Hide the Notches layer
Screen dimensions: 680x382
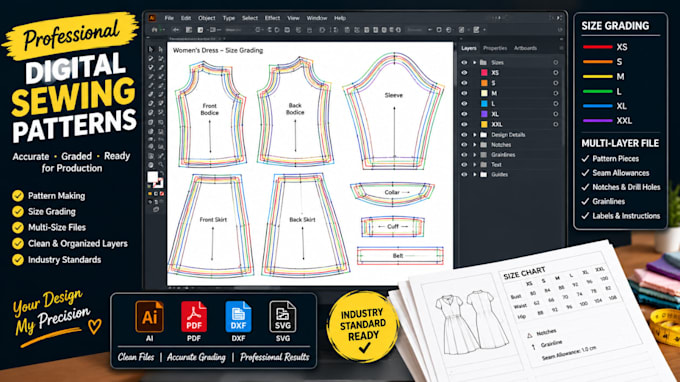464,145
